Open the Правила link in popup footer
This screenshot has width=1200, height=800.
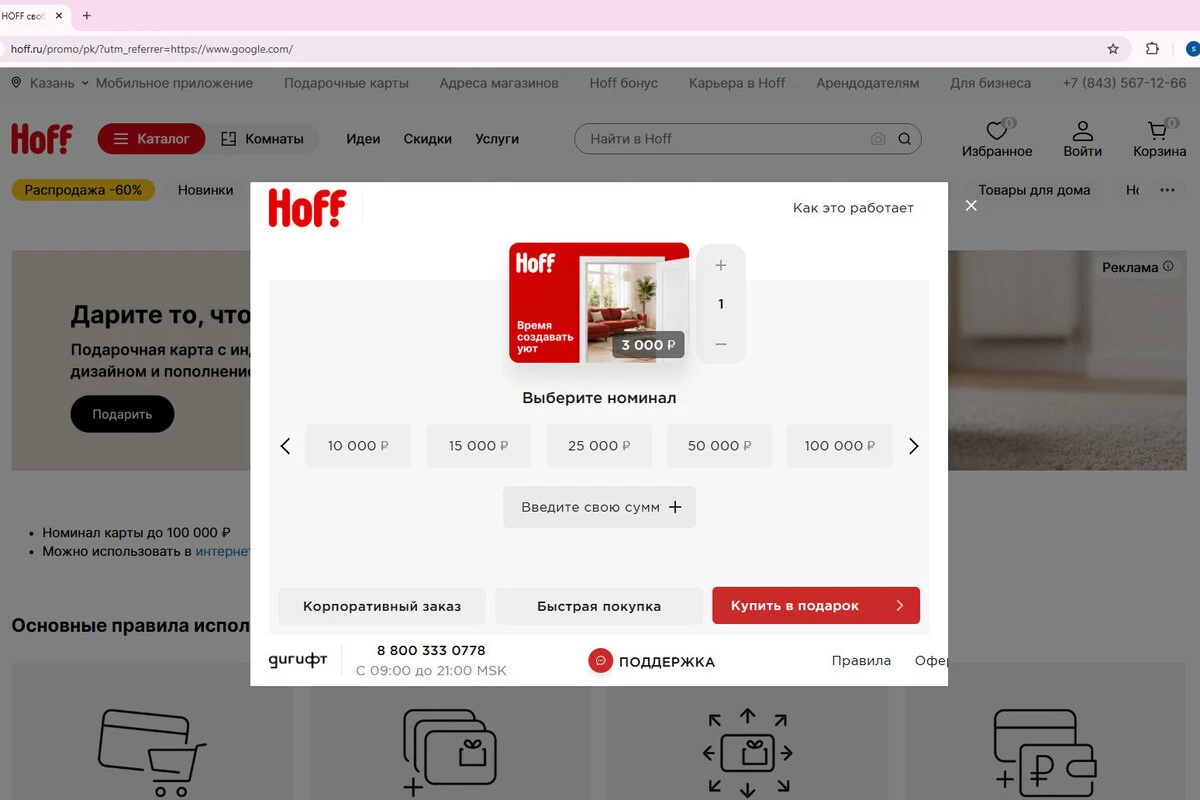coord(861,661)
